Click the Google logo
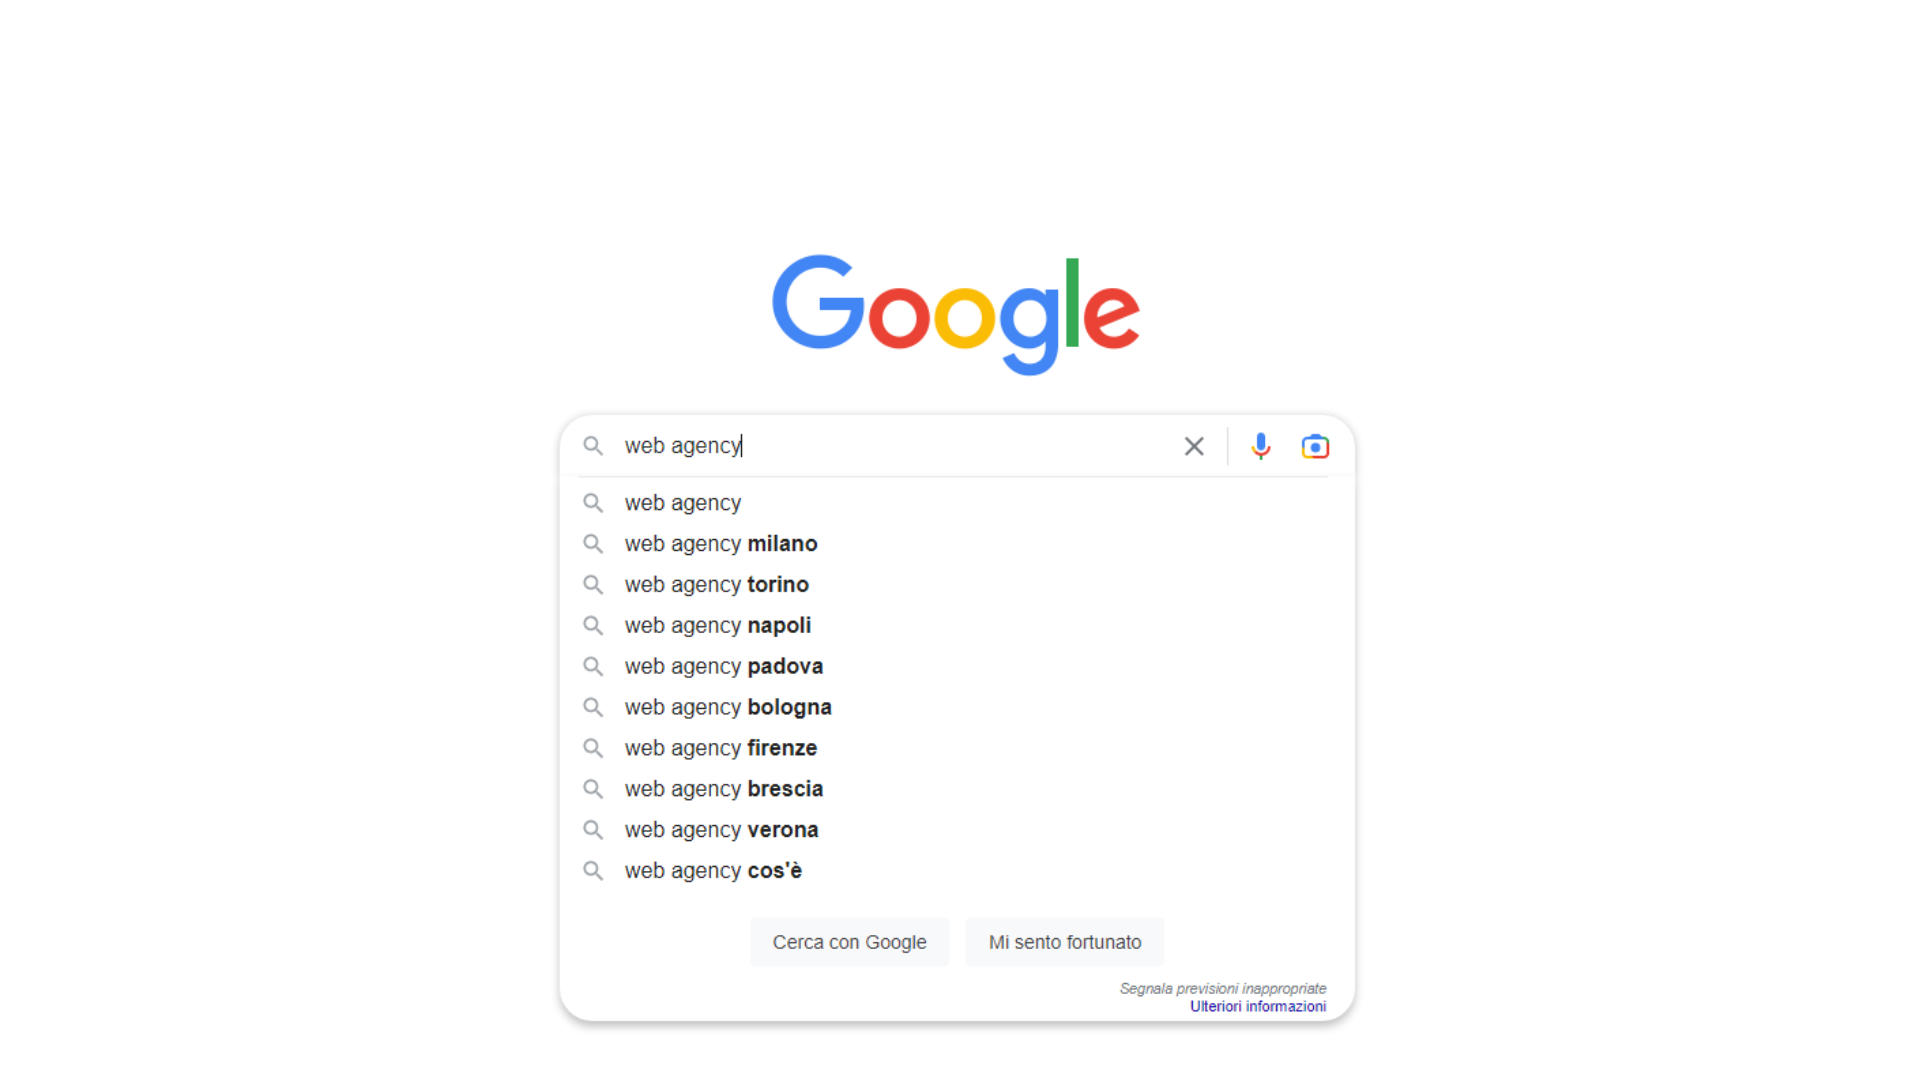 click(956, 314)
